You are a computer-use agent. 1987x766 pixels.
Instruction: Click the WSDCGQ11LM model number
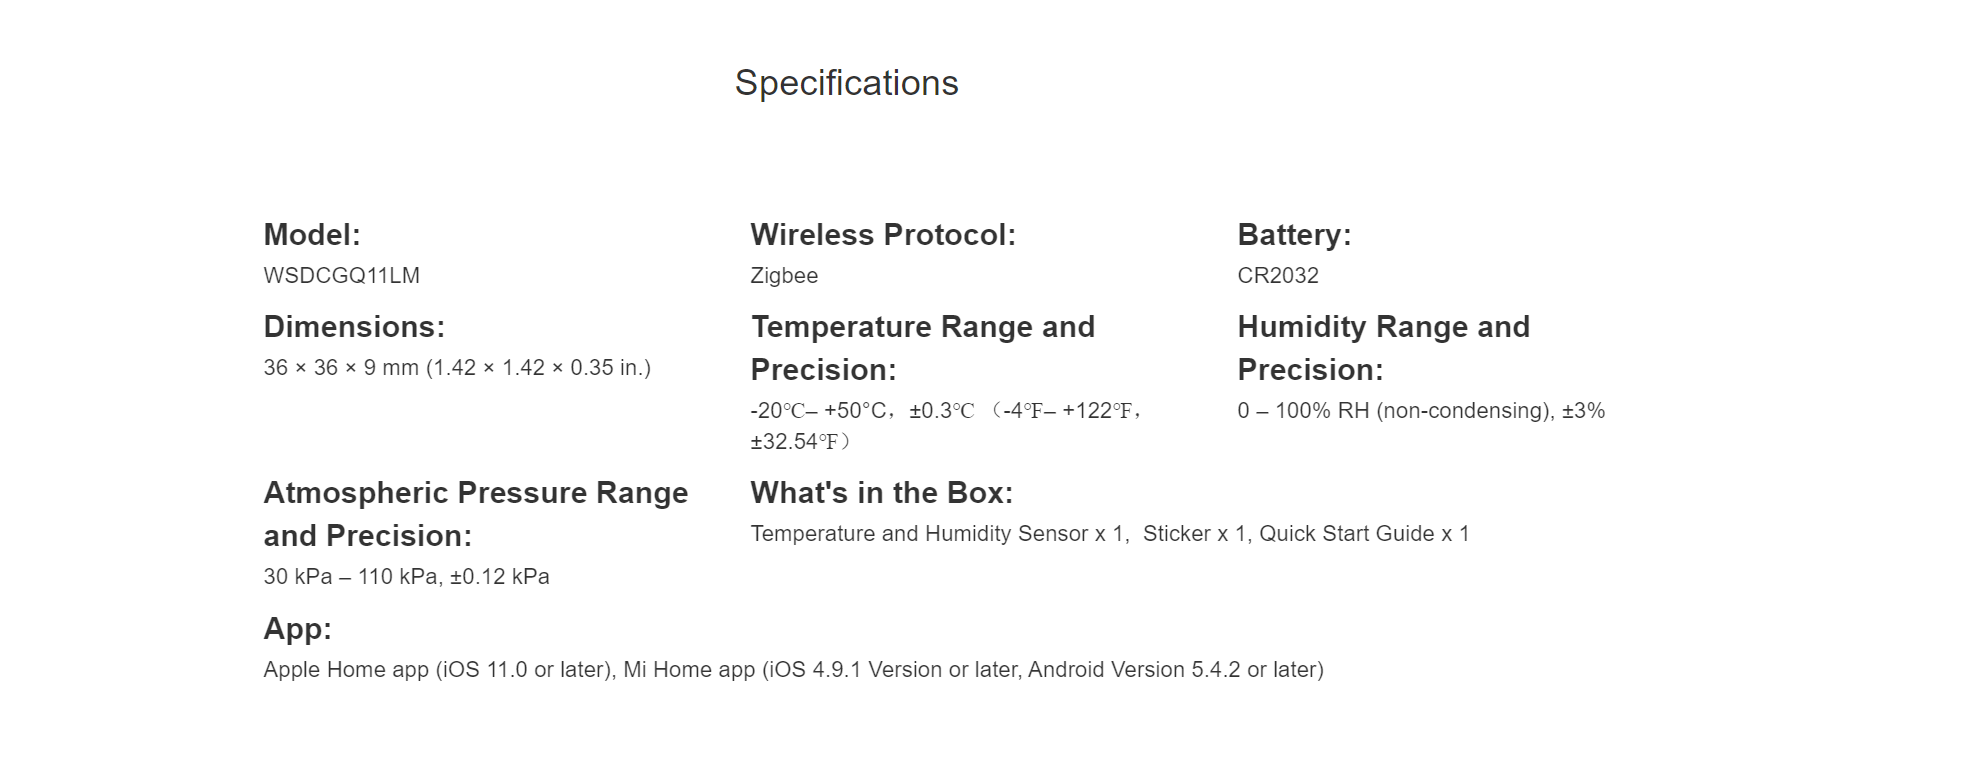click(x=341, y=276)
